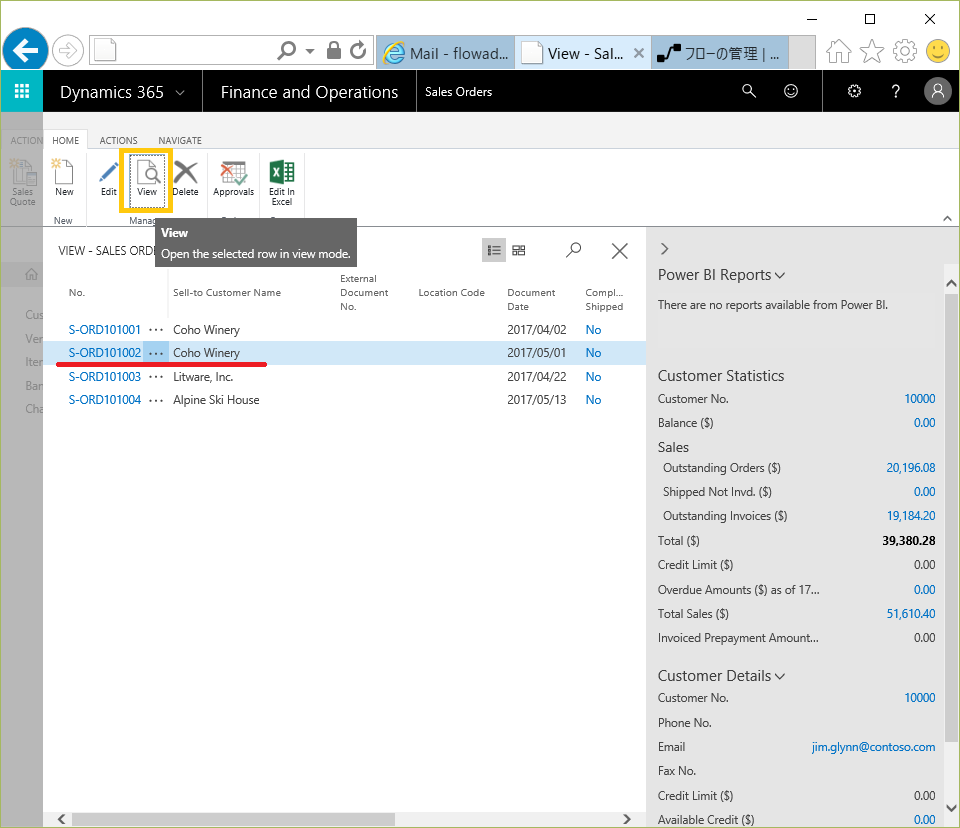Collapse the FactBox pane chevron

pos(665,249)
